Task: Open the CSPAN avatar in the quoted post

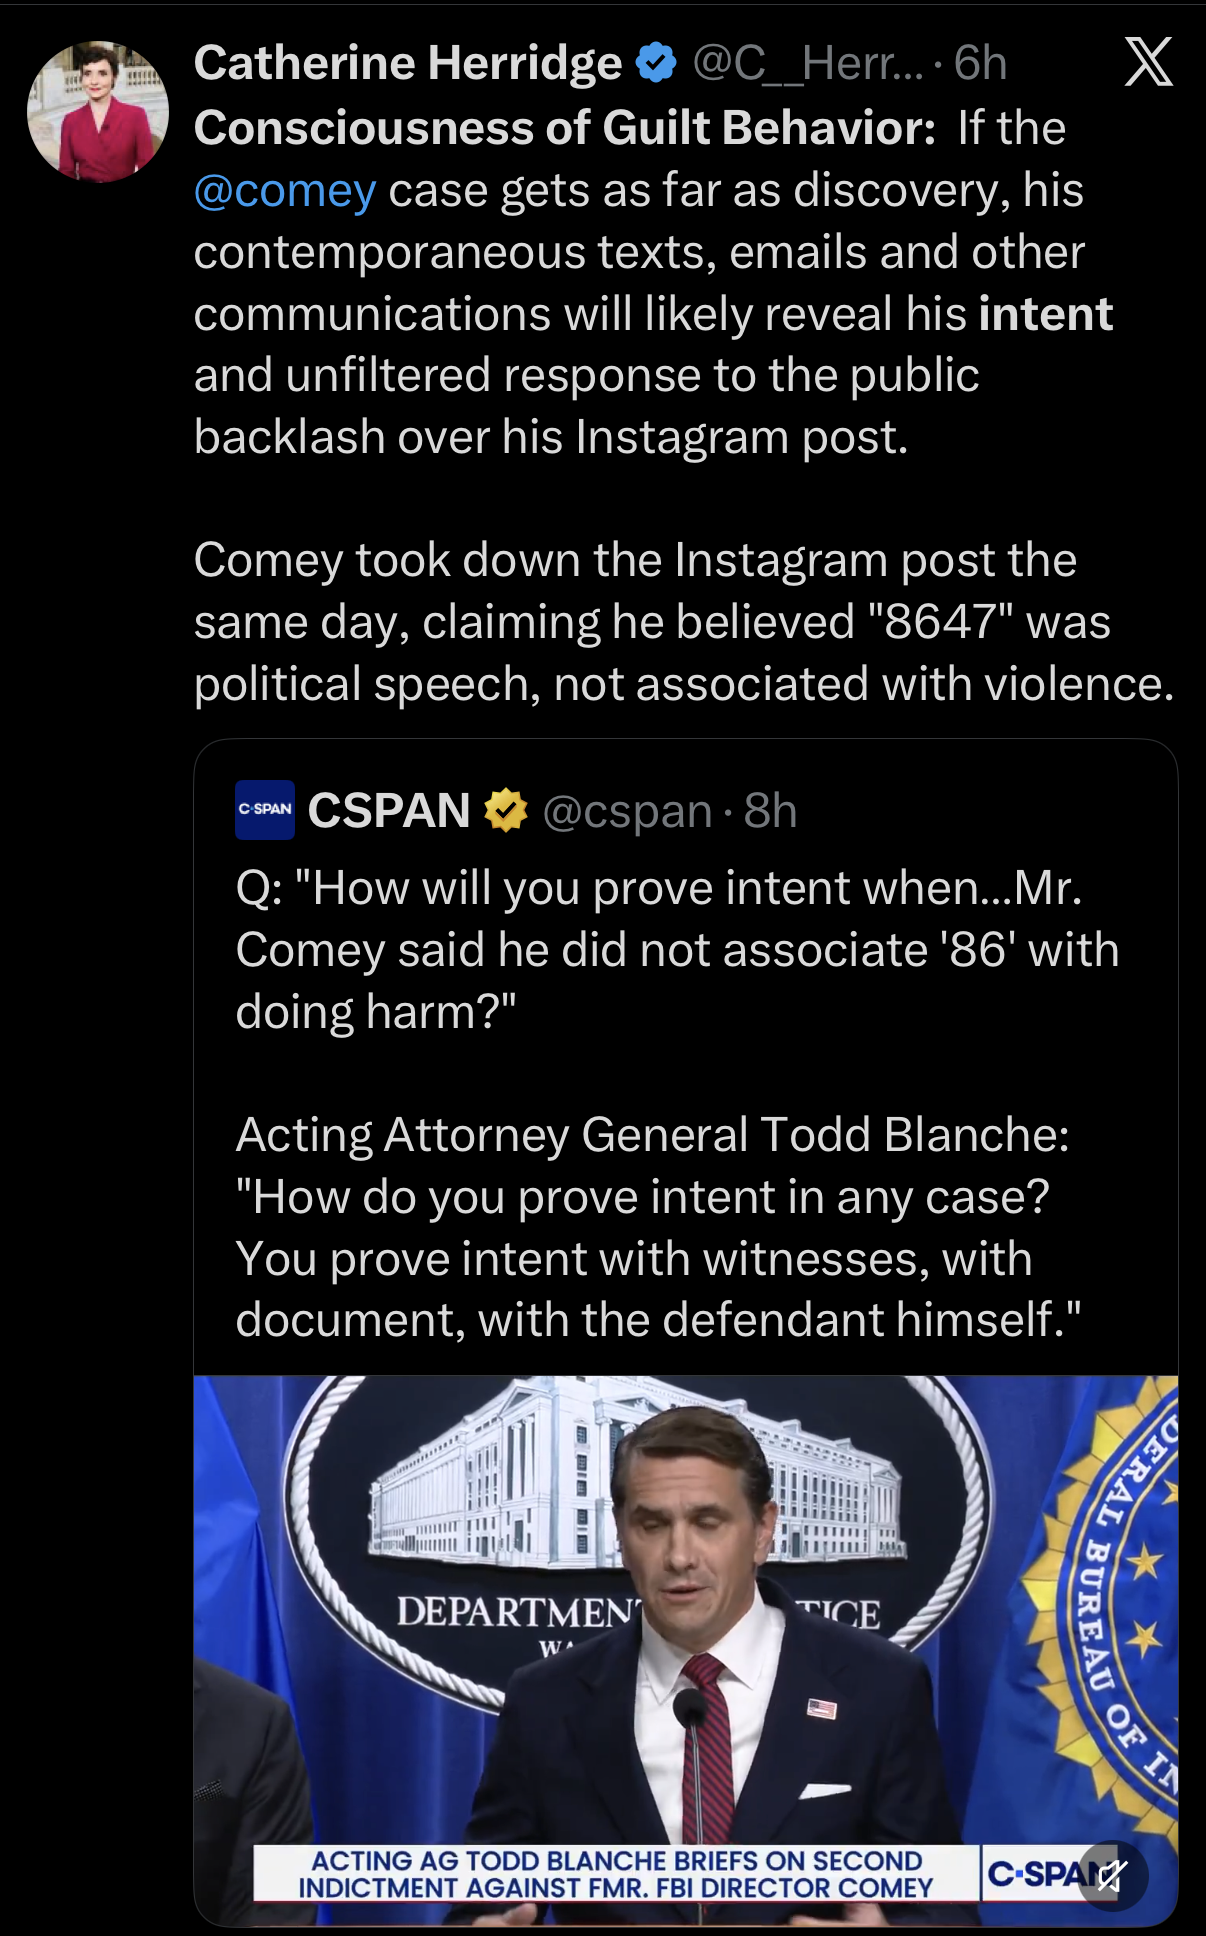Action: pos(265,809)
